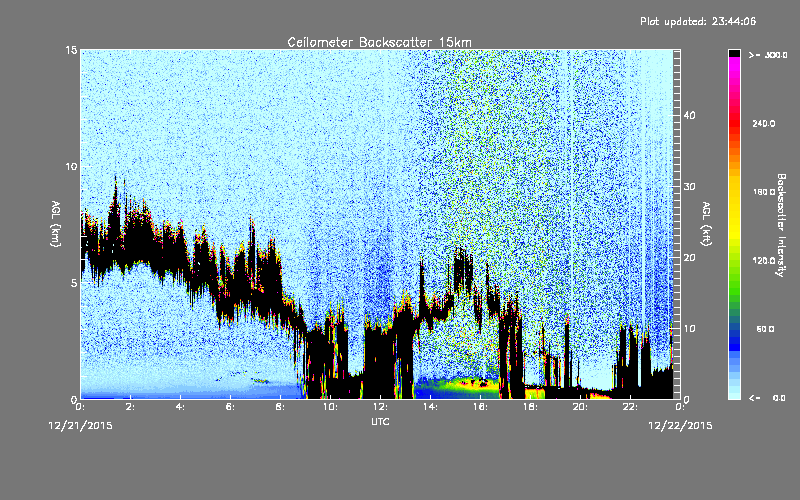The image size is (800, 500).
Task: Click the '6:' hour tick label
Action: 231,407
